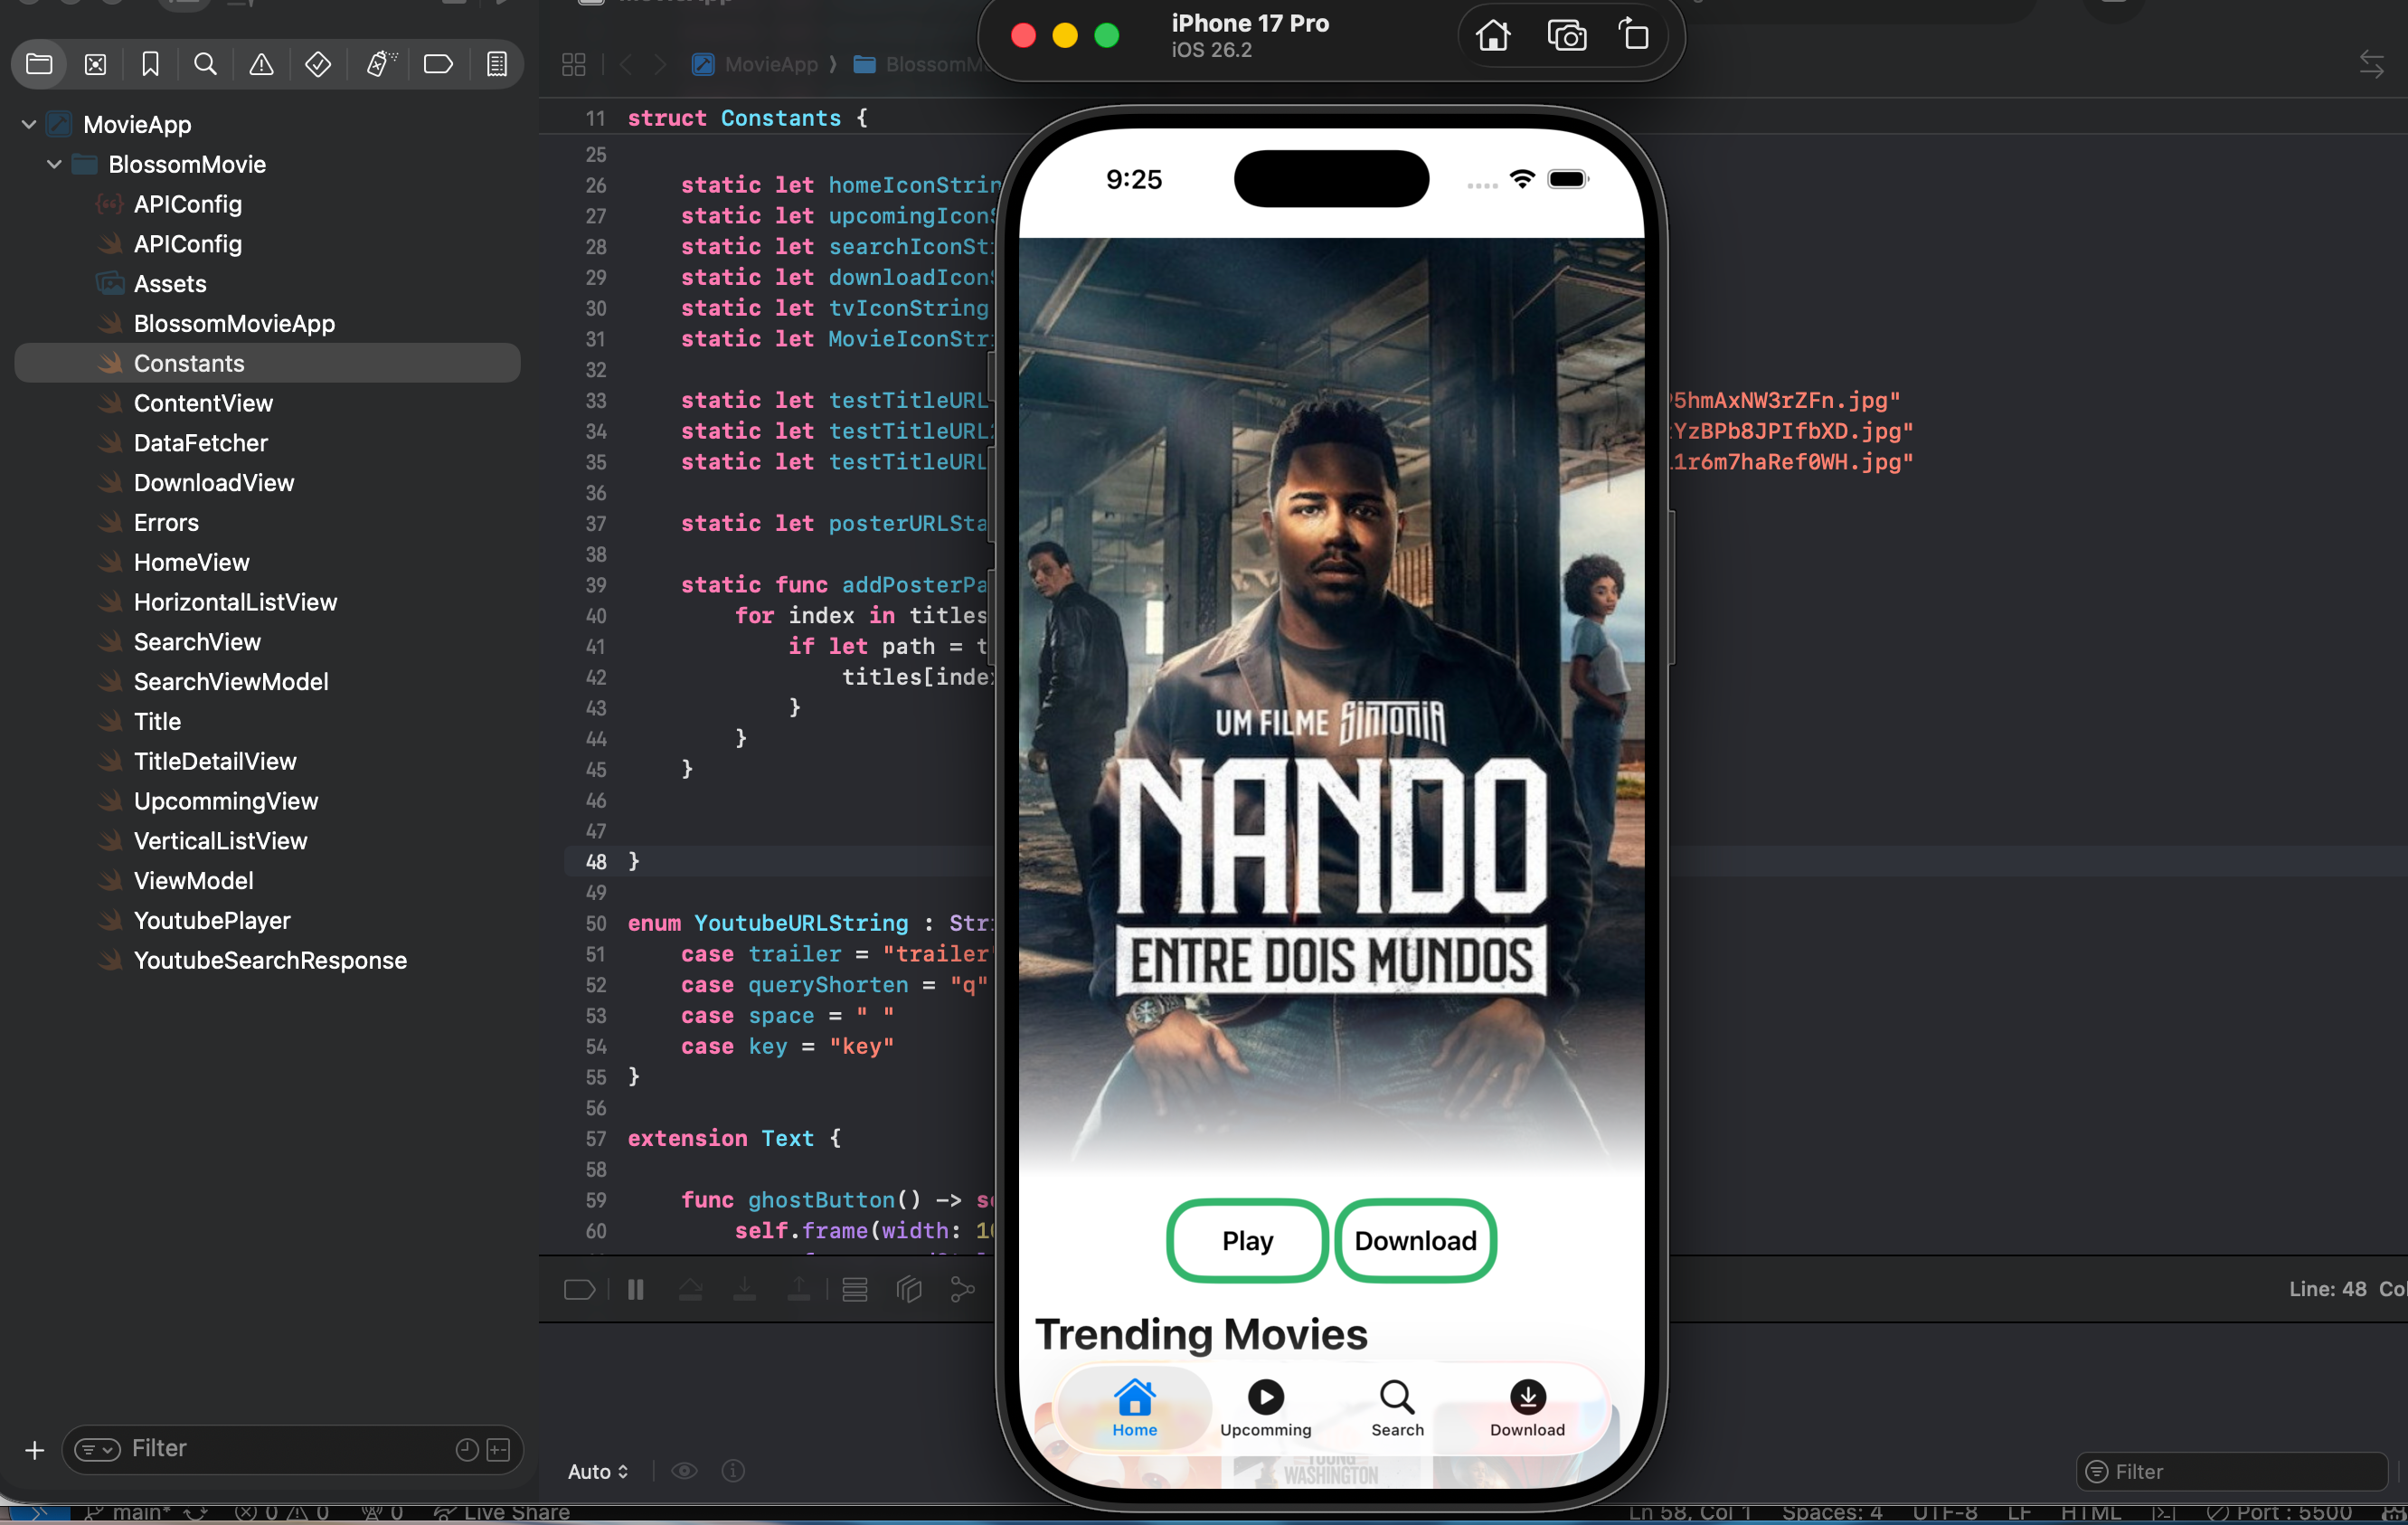Open the Report navigator icon

coord(496,65)
